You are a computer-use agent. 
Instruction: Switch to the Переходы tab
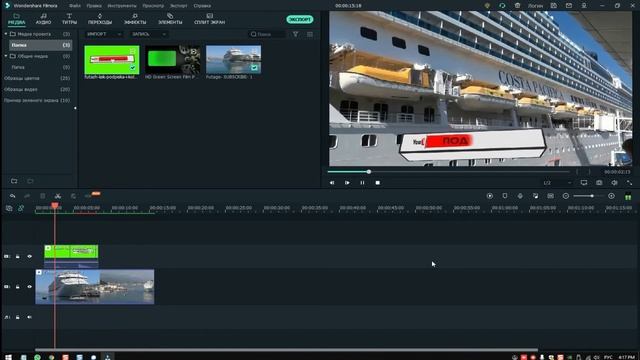[100, 19]
